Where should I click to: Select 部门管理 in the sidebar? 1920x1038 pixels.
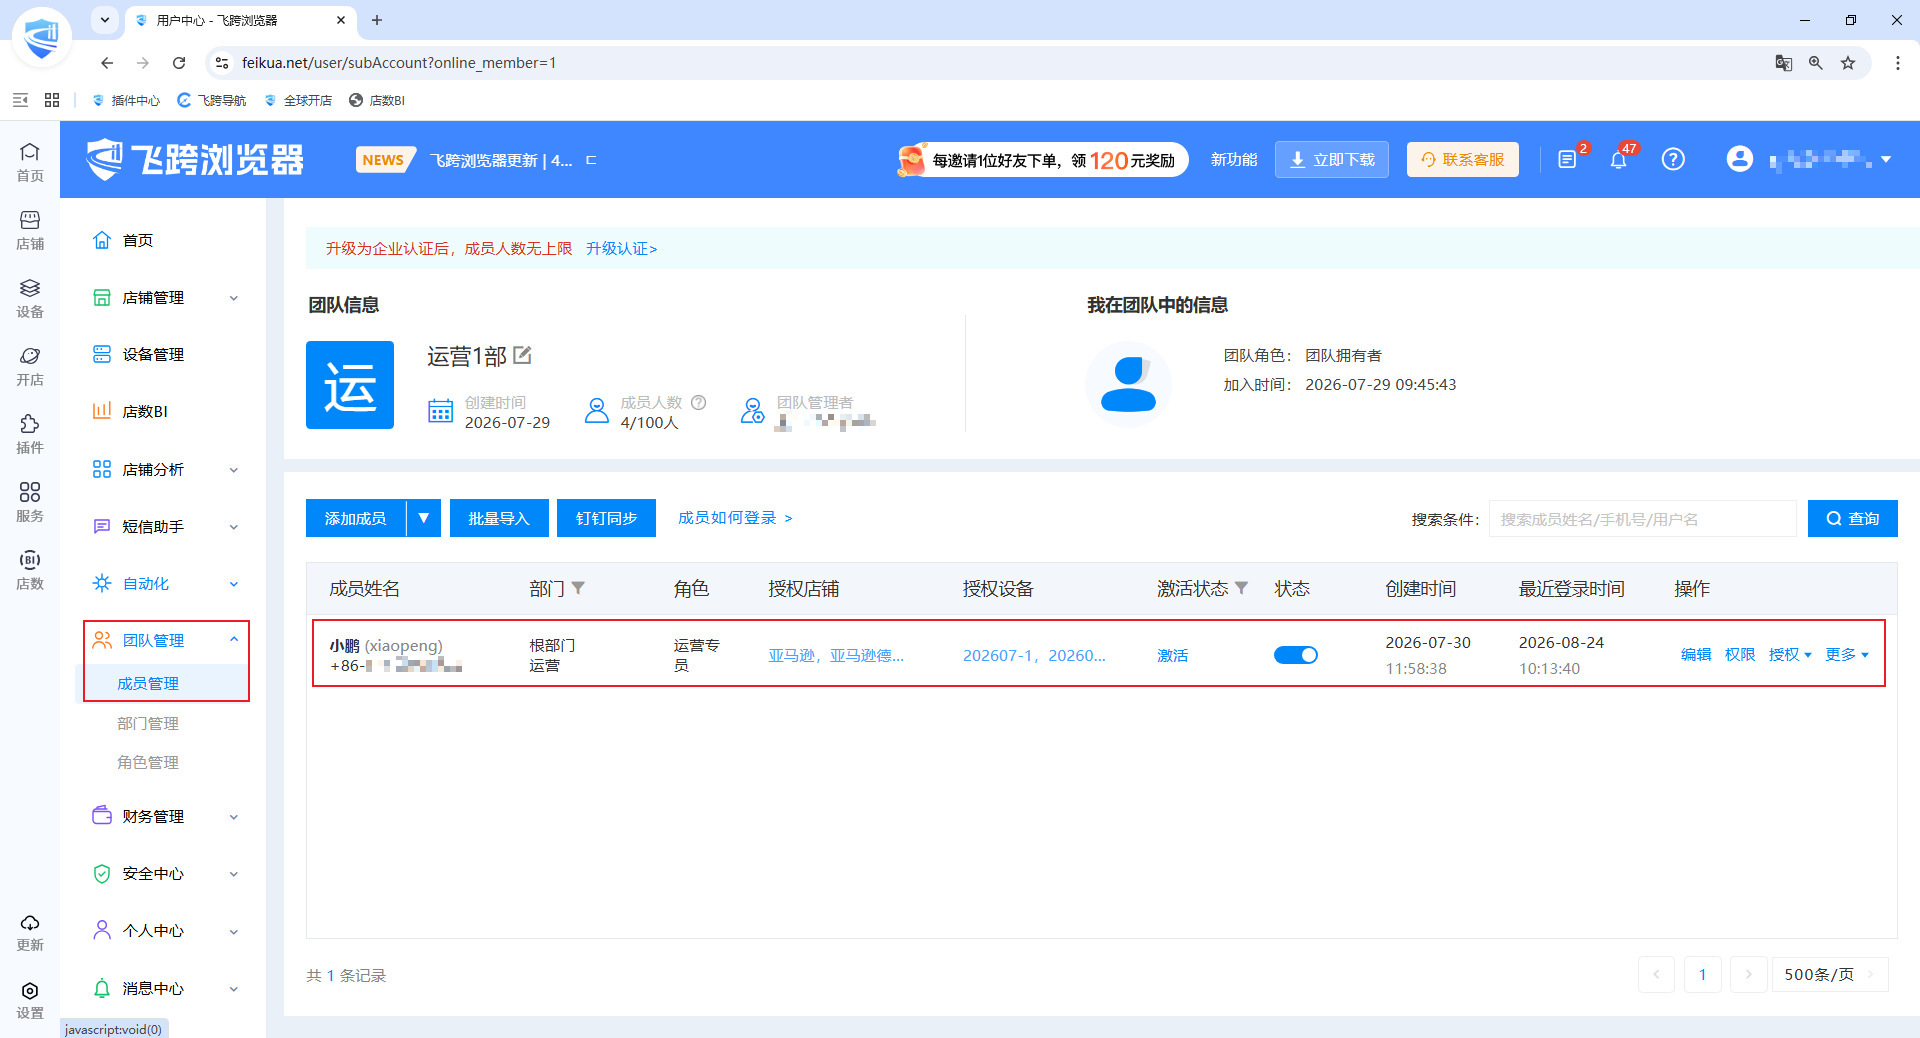coord(148,723)
